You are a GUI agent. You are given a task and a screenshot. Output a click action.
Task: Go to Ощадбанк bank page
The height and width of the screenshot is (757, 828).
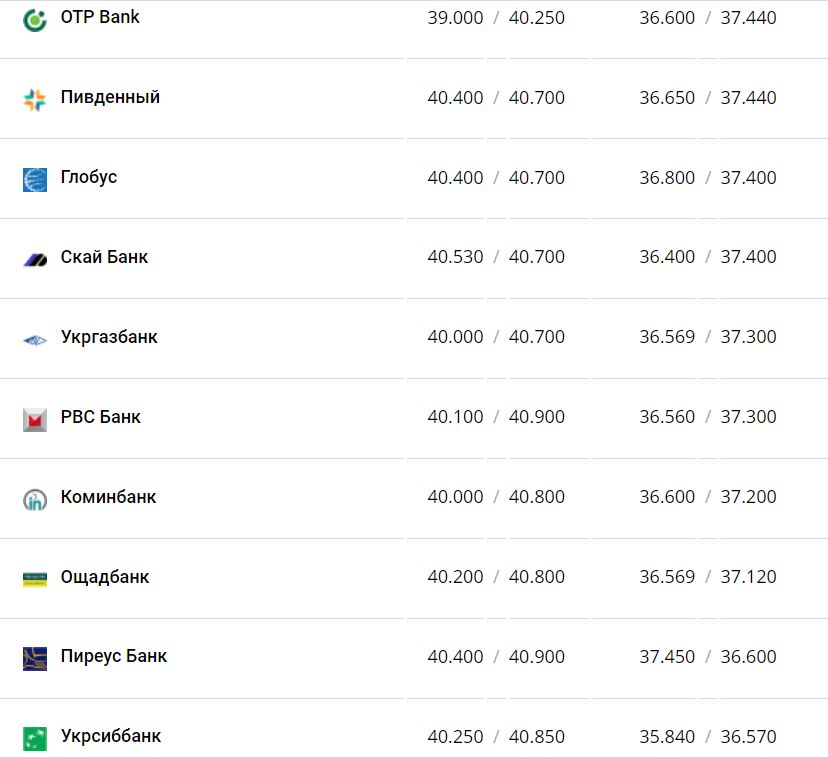click(x=105, y=577)
